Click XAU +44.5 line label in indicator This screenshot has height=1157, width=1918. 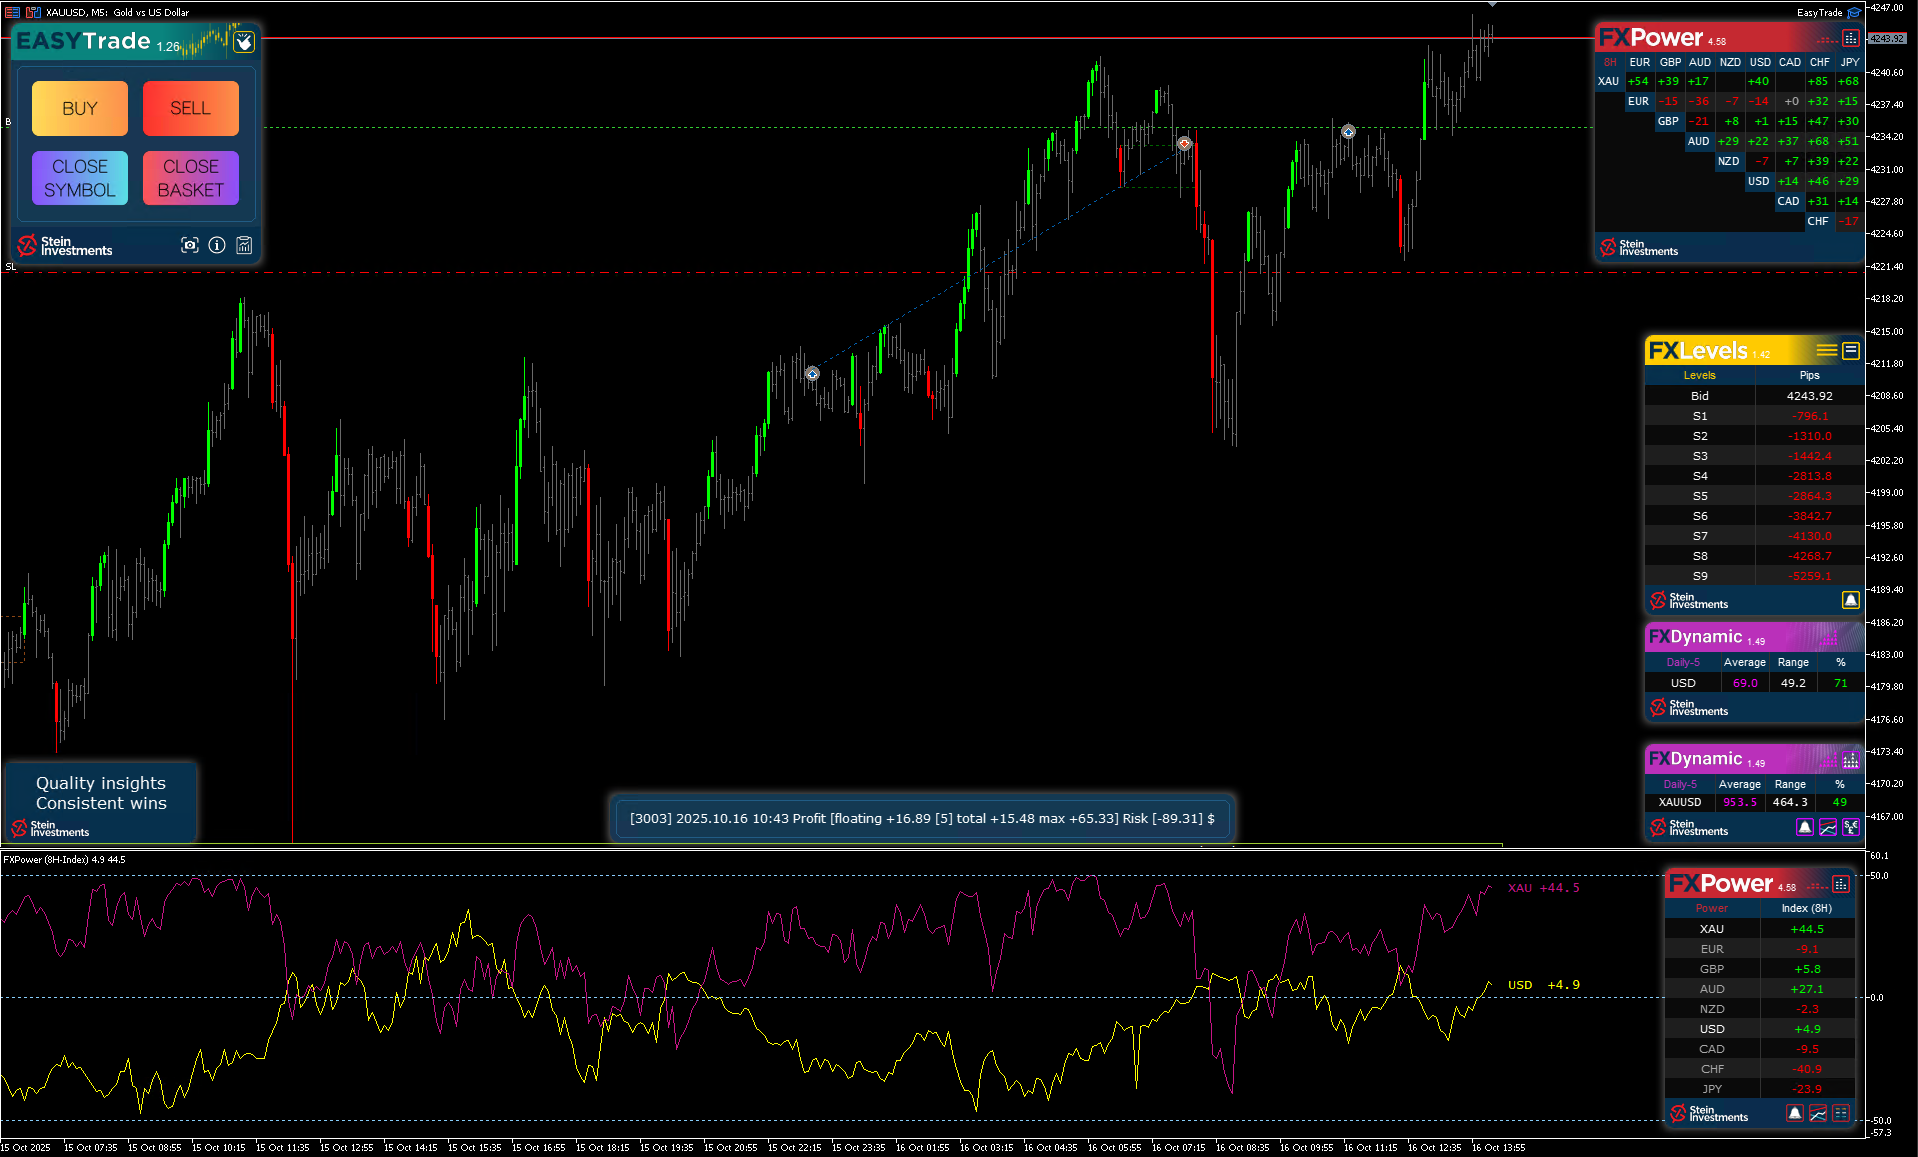pyautogui.click(x=1544, y=888)
